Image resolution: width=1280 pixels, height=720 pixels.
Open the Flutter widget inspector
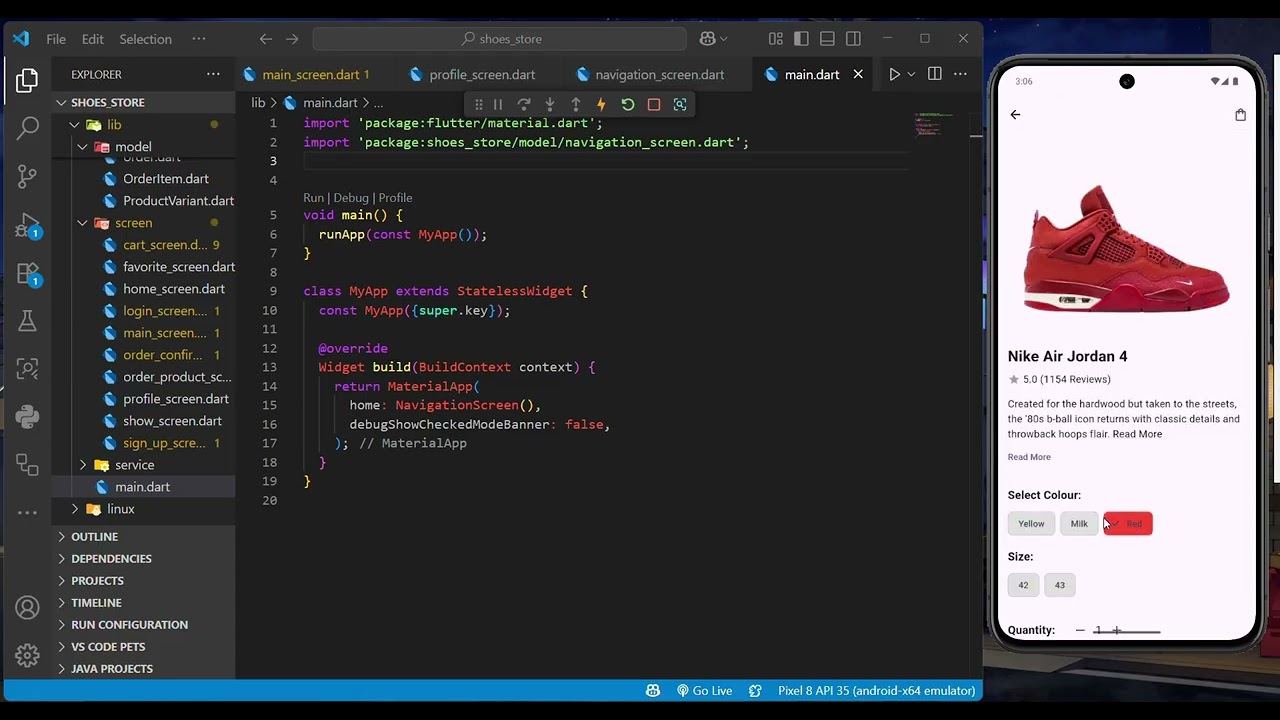(x=680, y=104)
